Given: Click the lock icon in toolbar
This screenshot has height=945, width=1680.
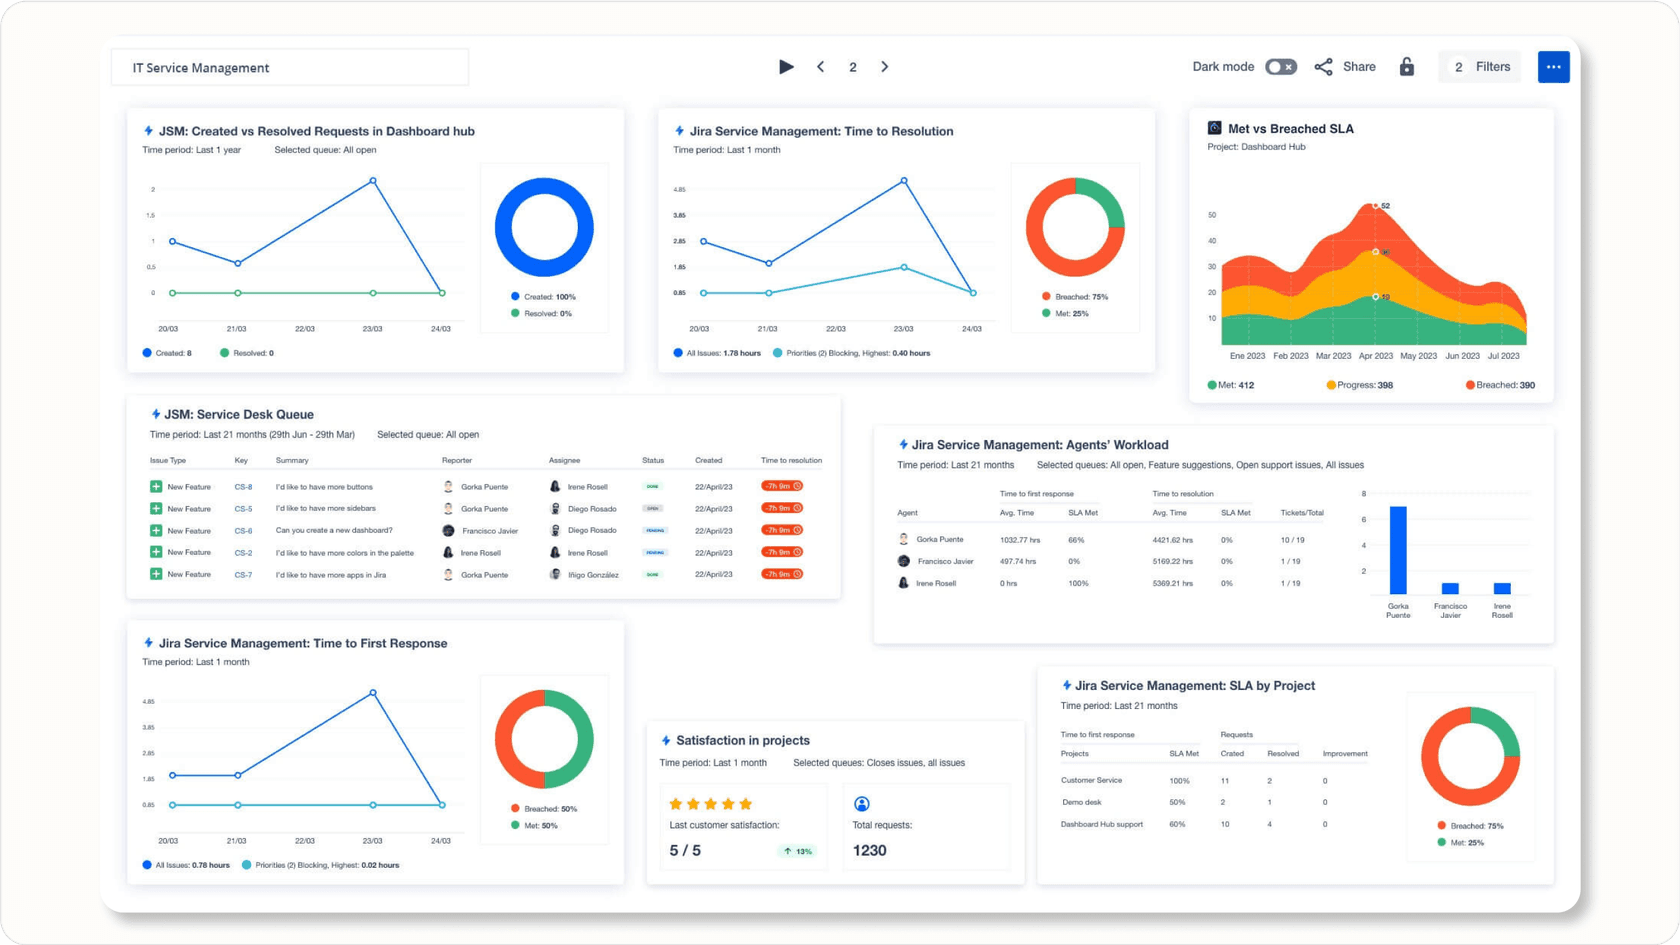Looking at the screenshot, I should (x=1407, y=67).
